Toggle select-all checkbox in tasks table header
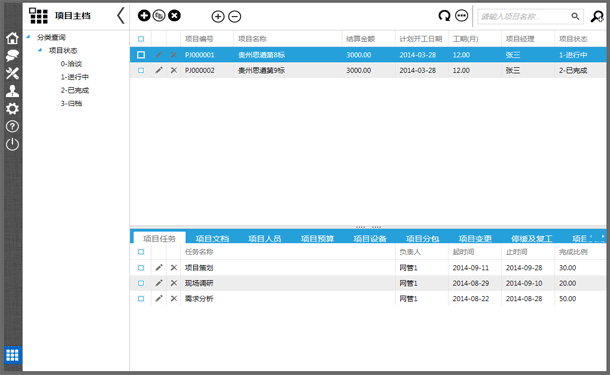Screen dimensions: 610x375 click(x=141, y=252)
